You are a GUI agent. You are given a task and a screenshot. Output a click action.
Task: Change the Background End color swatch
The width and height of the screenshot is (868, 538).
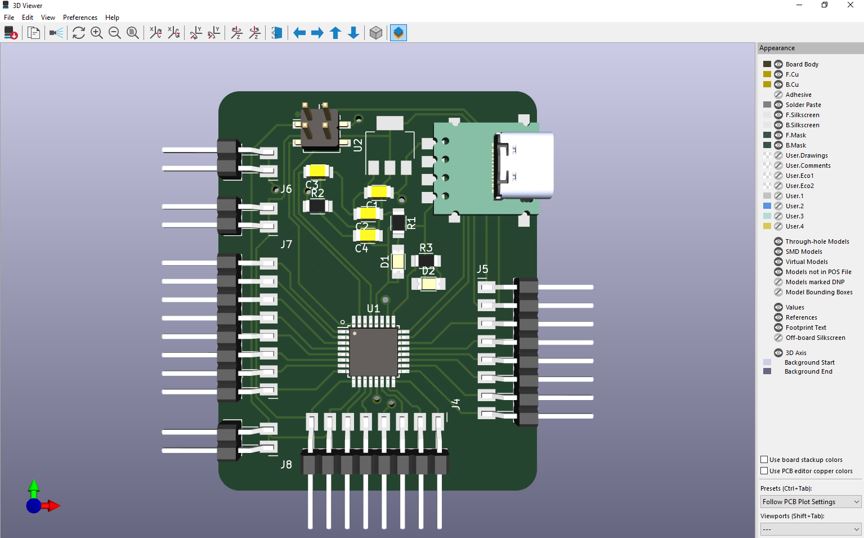coord(767,372)
